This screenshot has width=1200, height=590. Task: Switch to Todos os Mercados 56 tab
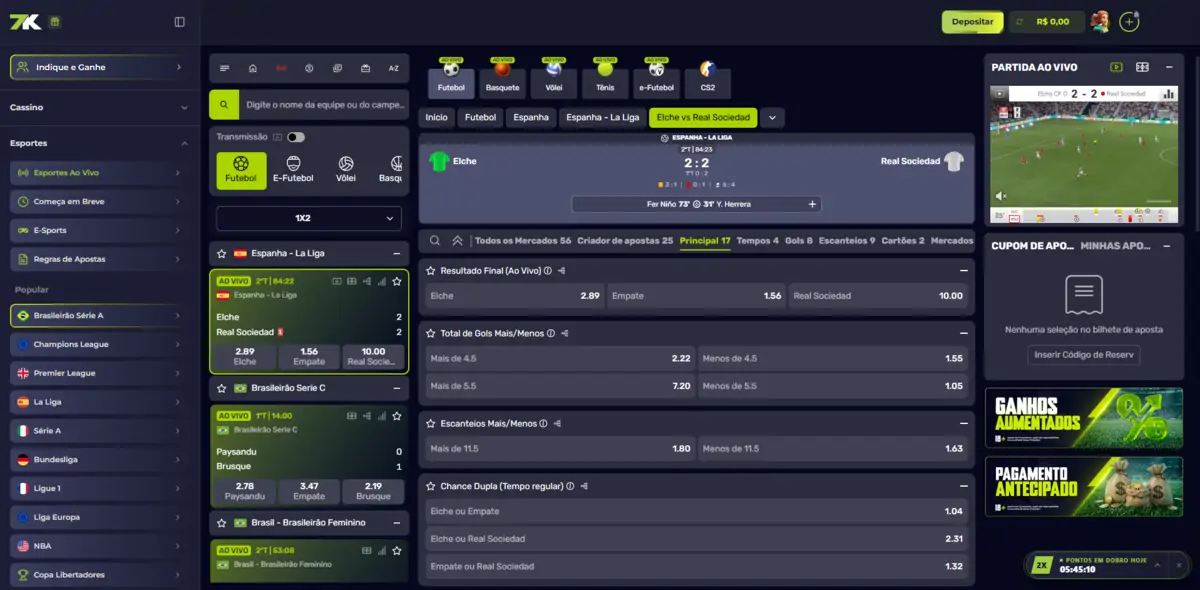523,240
